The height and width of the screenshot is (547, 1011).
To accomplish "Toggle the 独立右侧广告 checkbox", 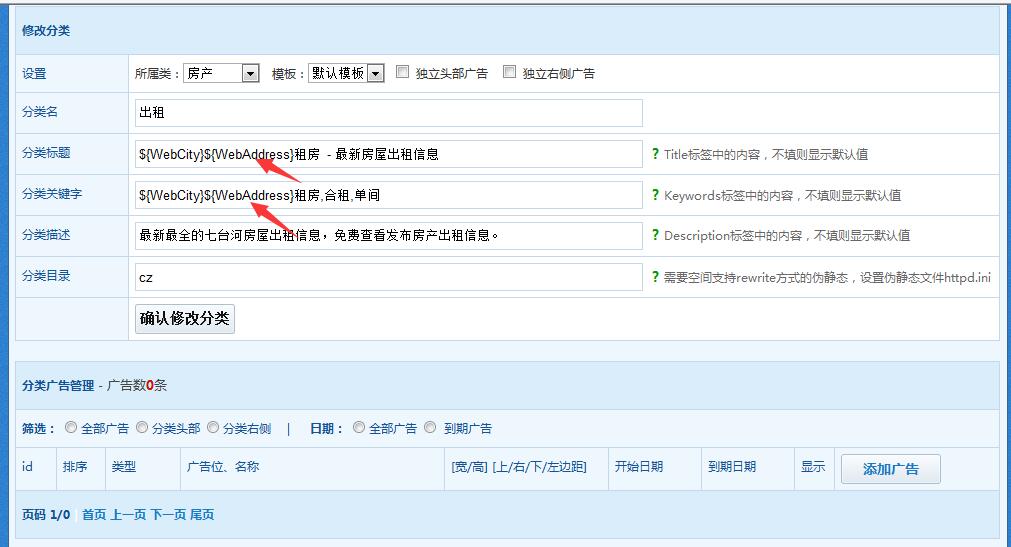I will pyautogui.click(x=509, y=72).
